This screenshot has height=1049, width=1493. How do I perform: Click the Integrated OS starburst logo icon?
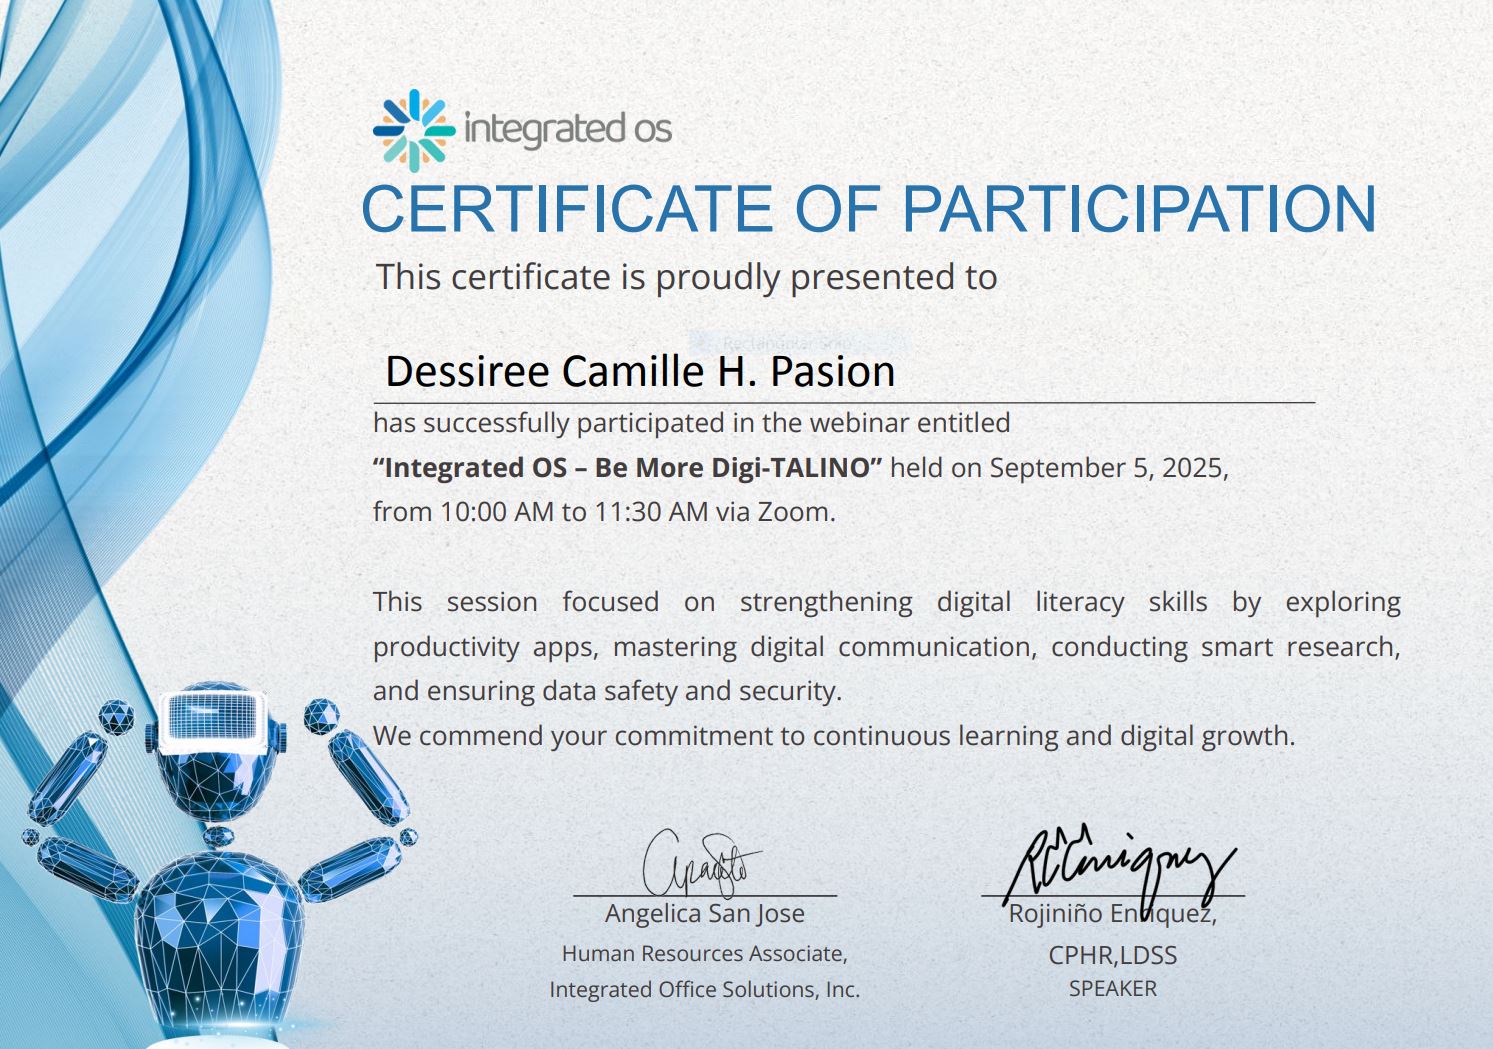[x=413, y=130]
